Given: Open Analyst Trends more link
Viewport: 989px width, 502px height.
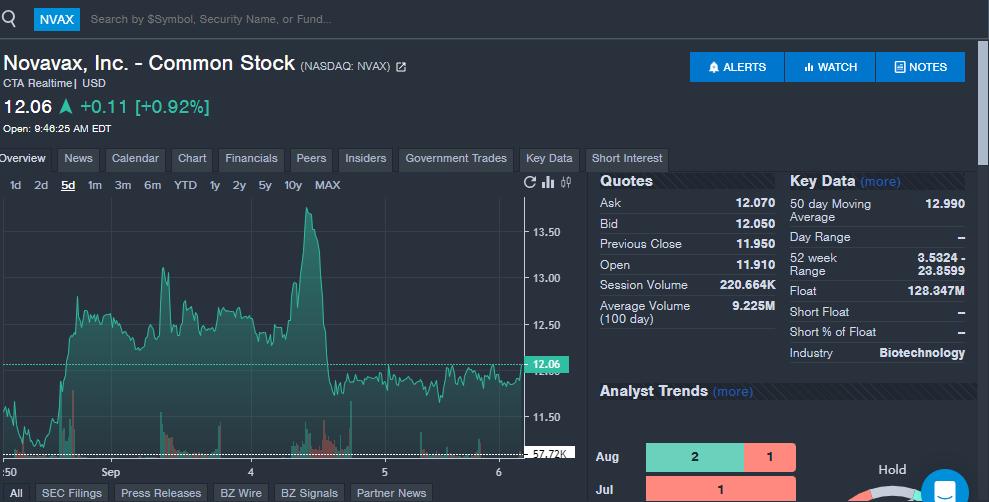Looking at the screenshot, I should (733, 392).
